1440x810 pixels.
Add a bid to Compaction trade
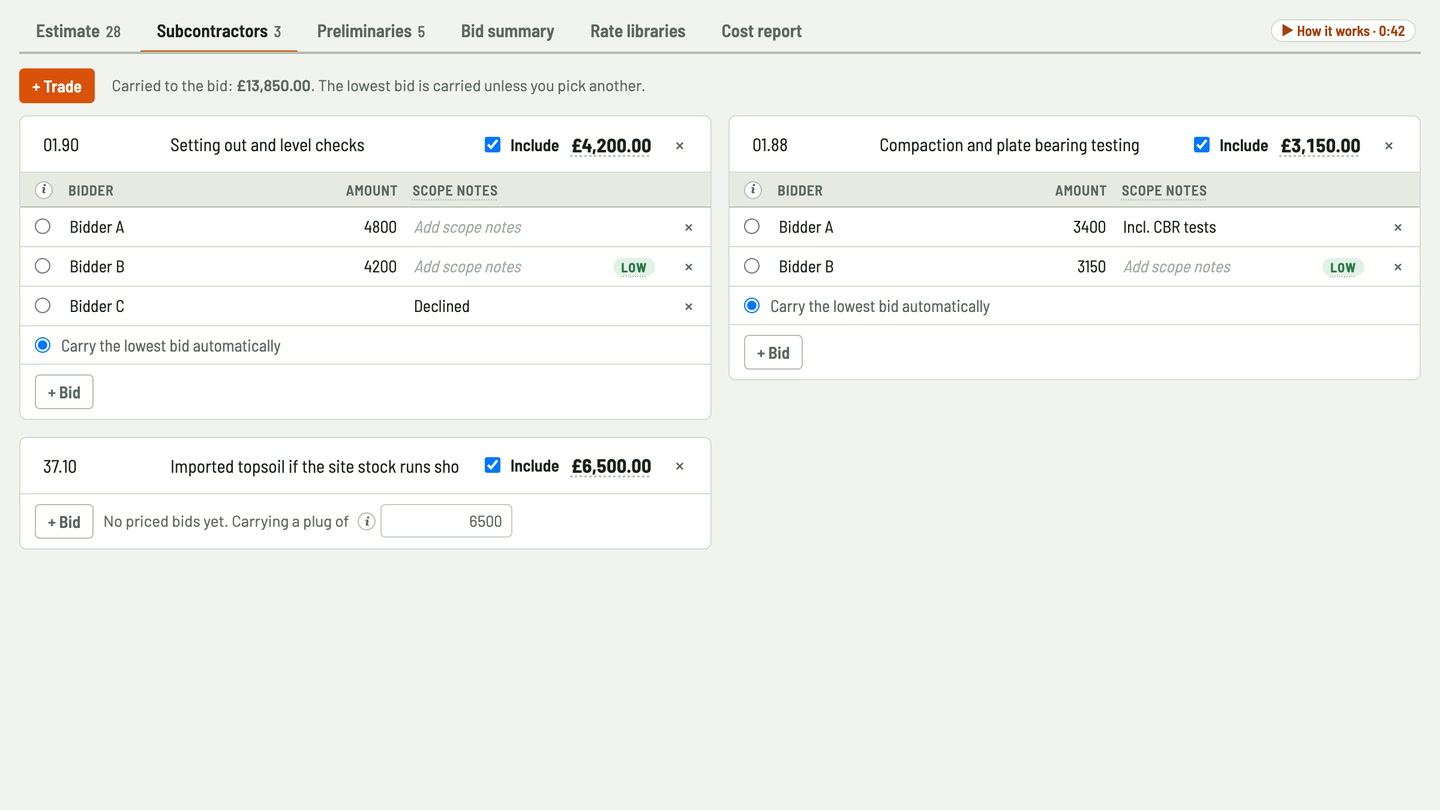(773, 352)
